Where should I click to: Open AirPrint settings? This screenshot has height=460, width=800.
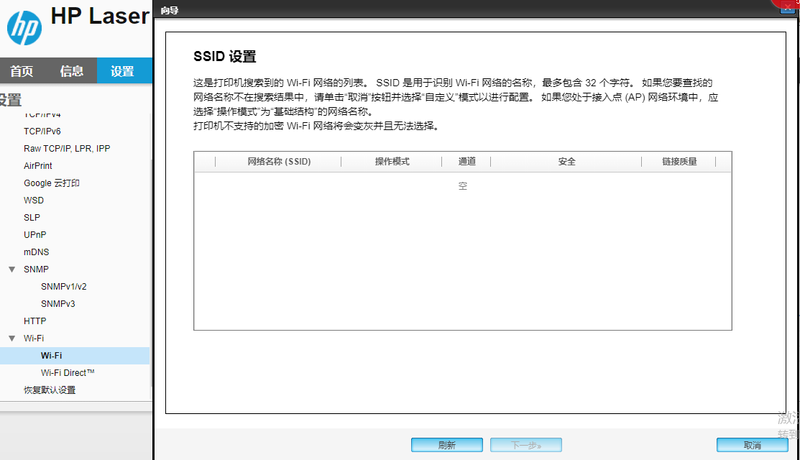pyautogui.click(x=38, y=165)
